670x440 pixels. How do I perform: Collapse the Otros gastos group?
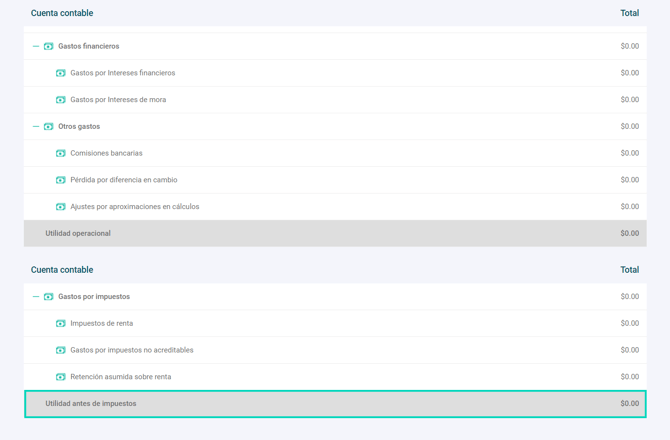pyautogui.click(x=36, y=127)
